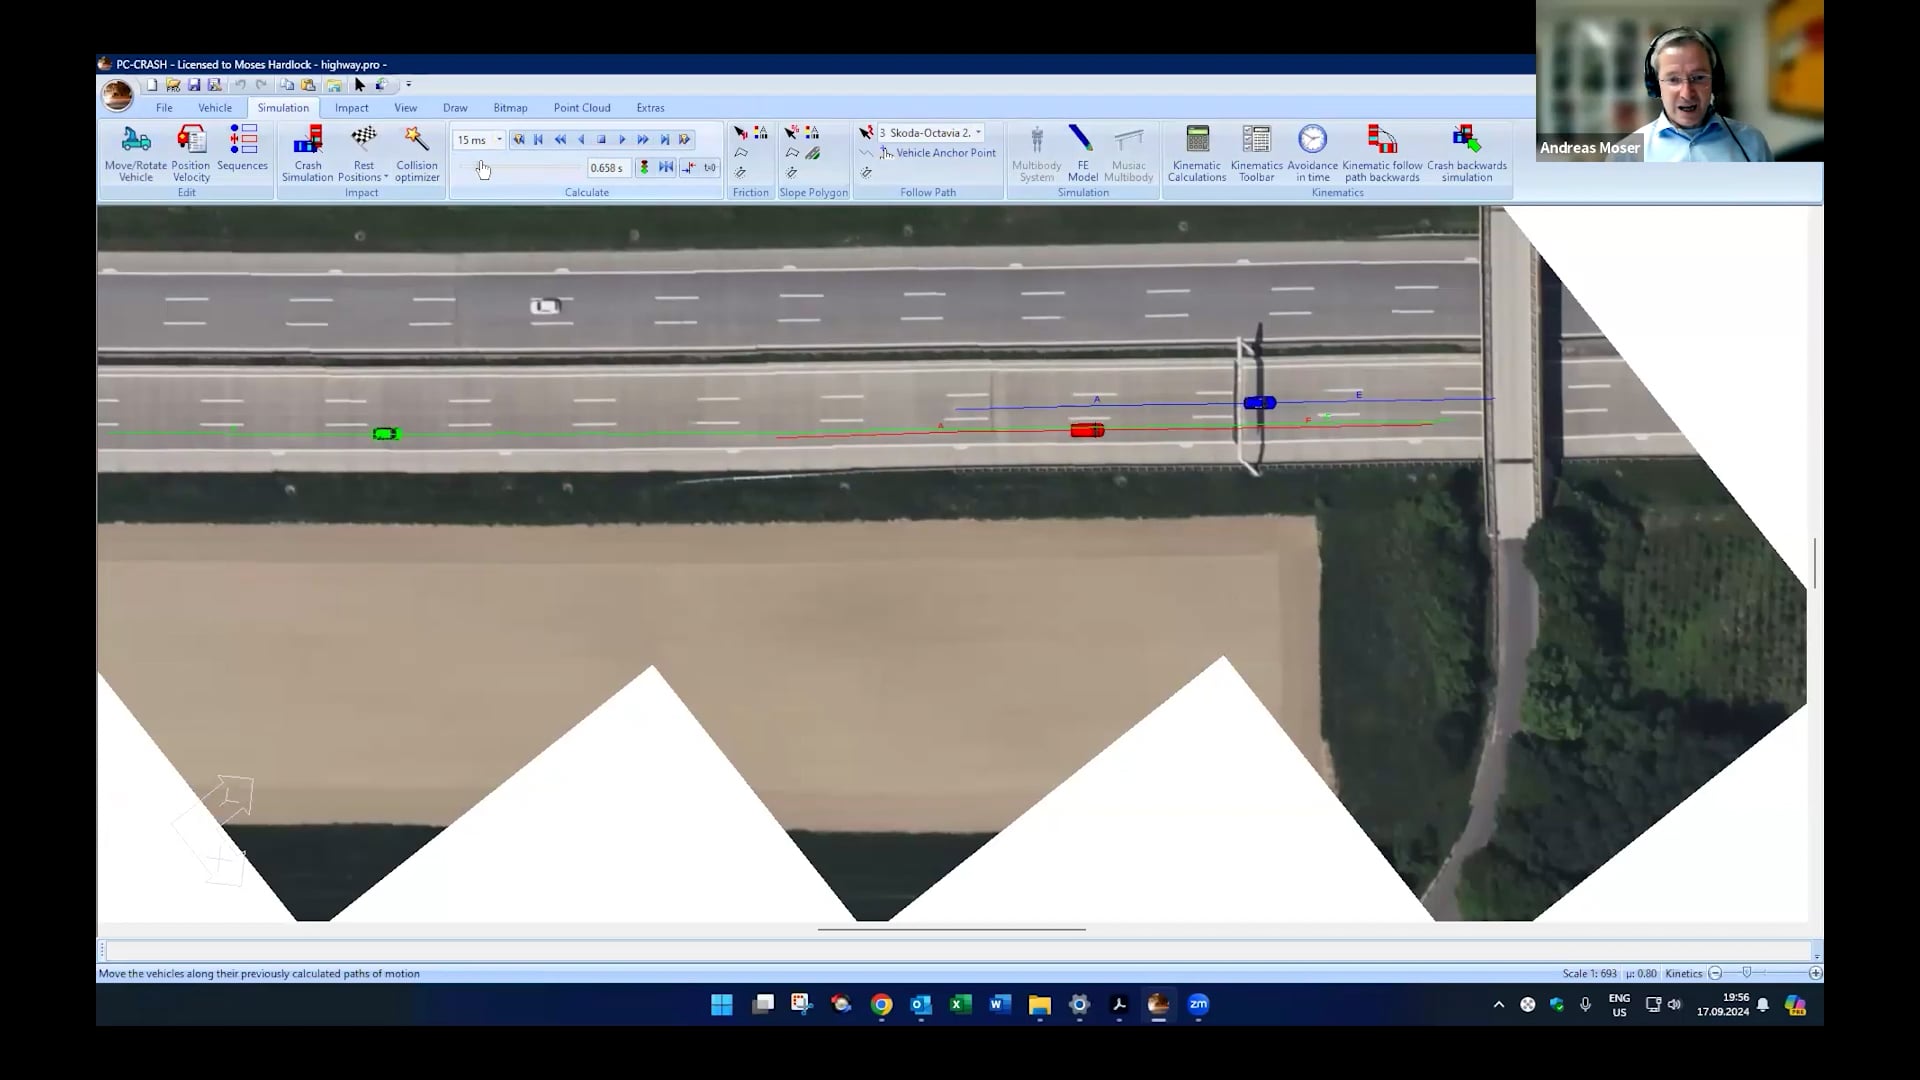Click Vehicle Anchor Point

(x=938, y=153)
